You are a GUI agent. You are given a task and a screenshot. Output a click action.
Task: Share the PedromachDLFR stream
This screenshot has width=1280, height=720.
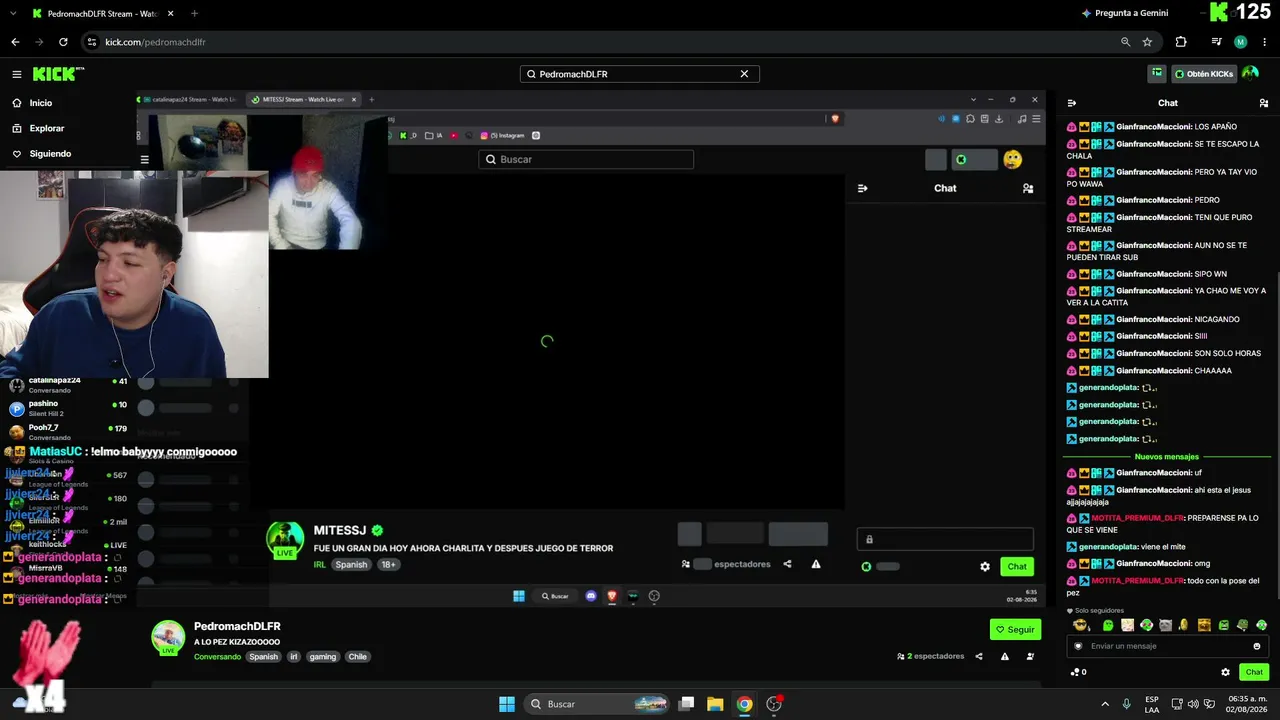979,657
